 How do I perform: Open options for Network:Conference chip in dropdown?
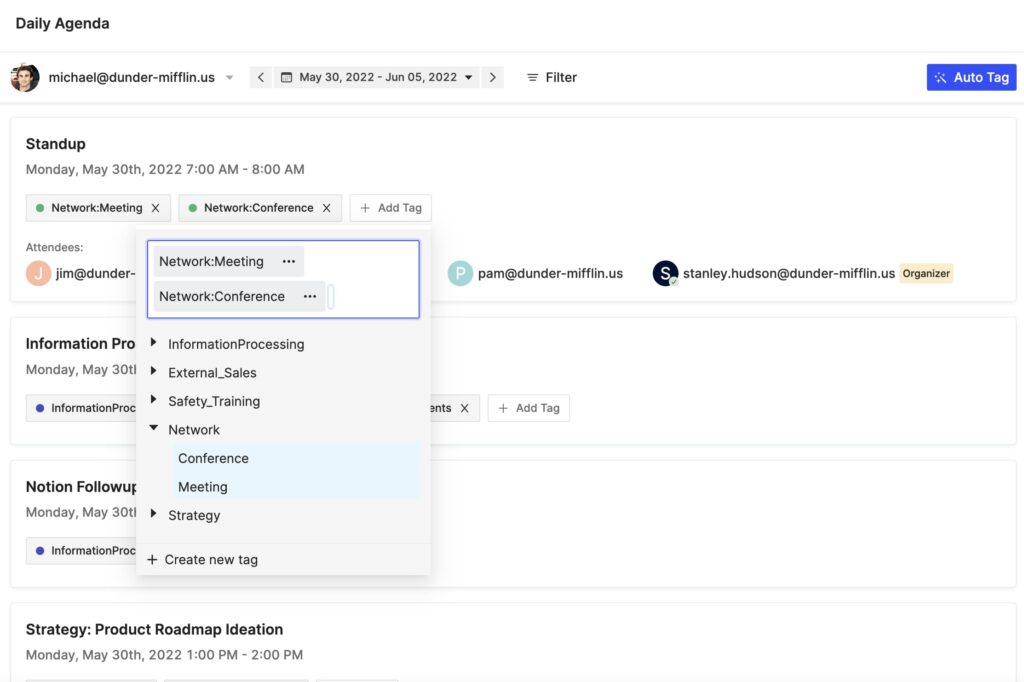[x=310, y=297]
